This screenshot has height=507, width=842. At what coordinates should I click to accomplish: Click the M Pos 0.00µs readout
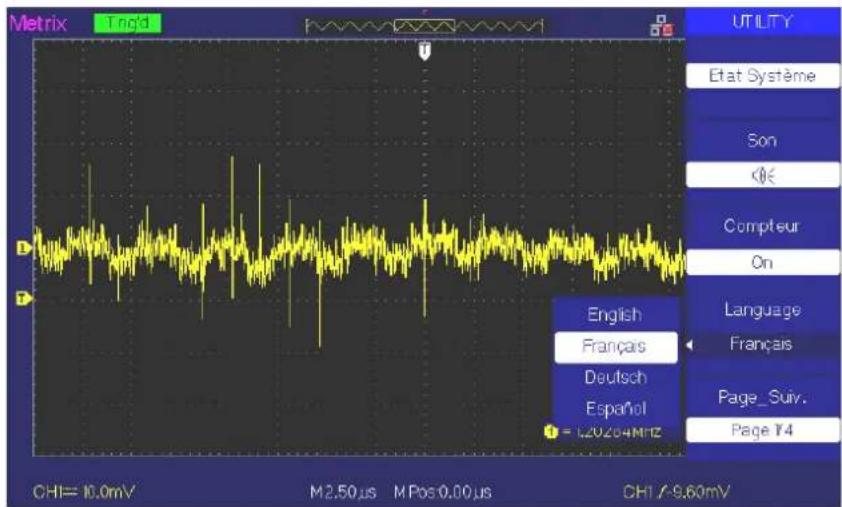[x=442, y=492]
